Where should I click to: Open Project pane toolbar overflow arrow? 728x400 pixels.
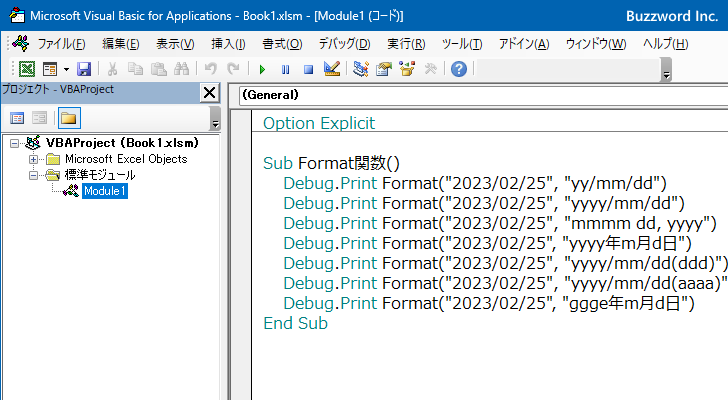pyautogui.click(x=215, y=118)
